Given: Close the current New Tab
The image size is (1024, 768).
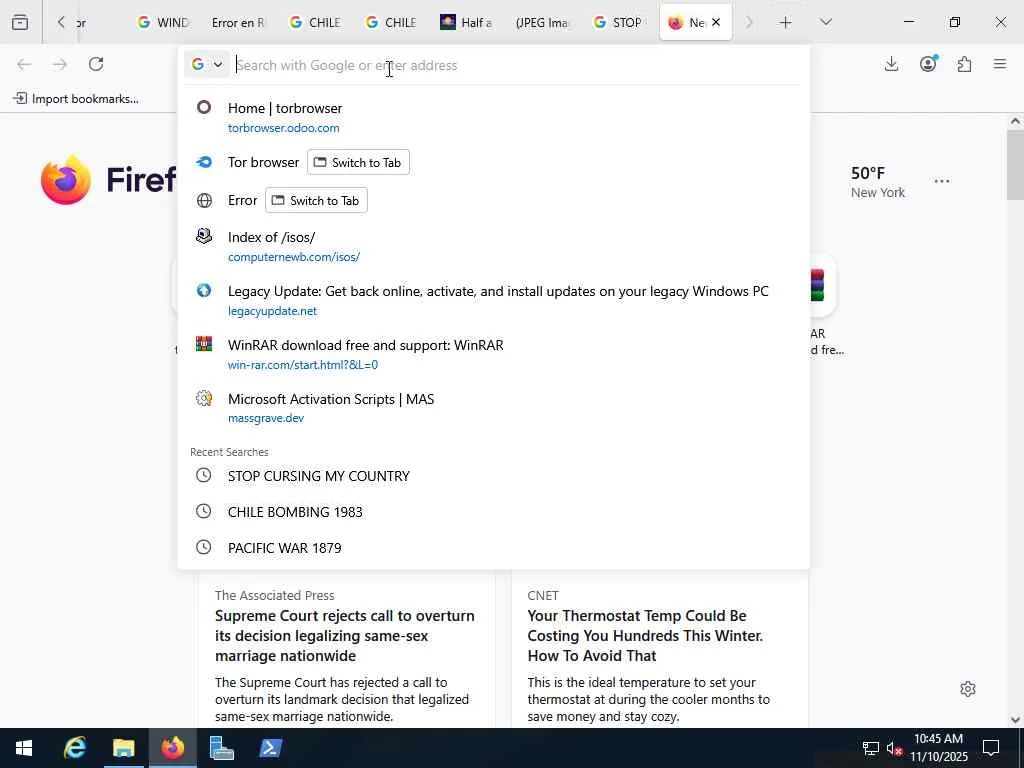Looking at the screenshot, I should pos(716,22).
